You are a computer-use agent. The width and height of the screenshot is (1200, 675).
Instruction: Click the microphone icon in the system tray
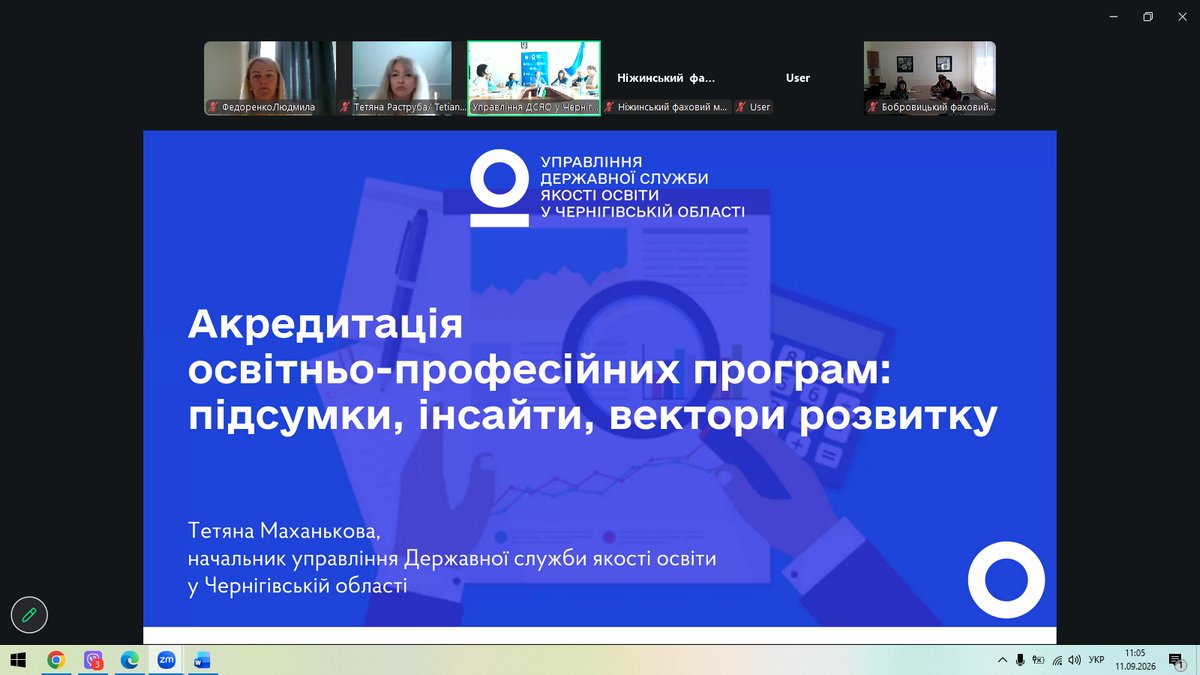click(1020, 660)
